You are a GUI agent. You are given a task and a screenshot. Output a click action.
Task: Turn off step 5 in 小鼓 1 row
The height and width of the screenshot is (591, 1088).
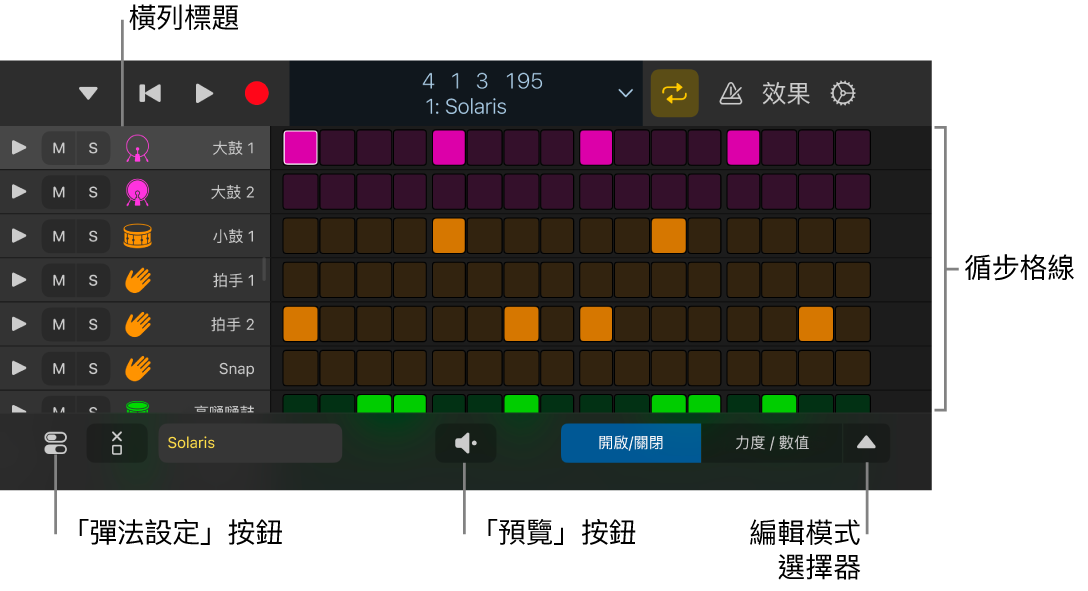coord(448,236)
